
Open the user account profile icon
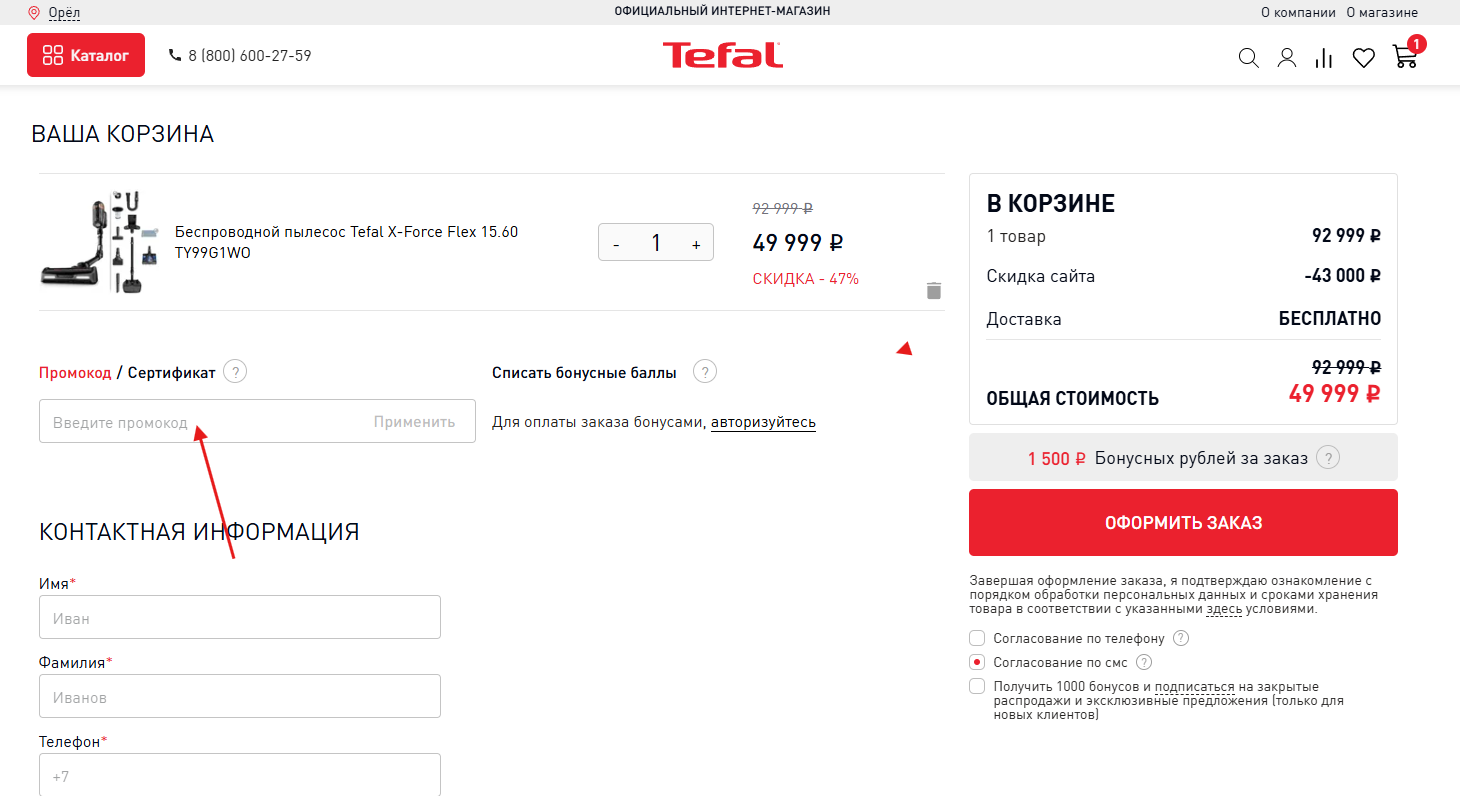coord(1287,58)
